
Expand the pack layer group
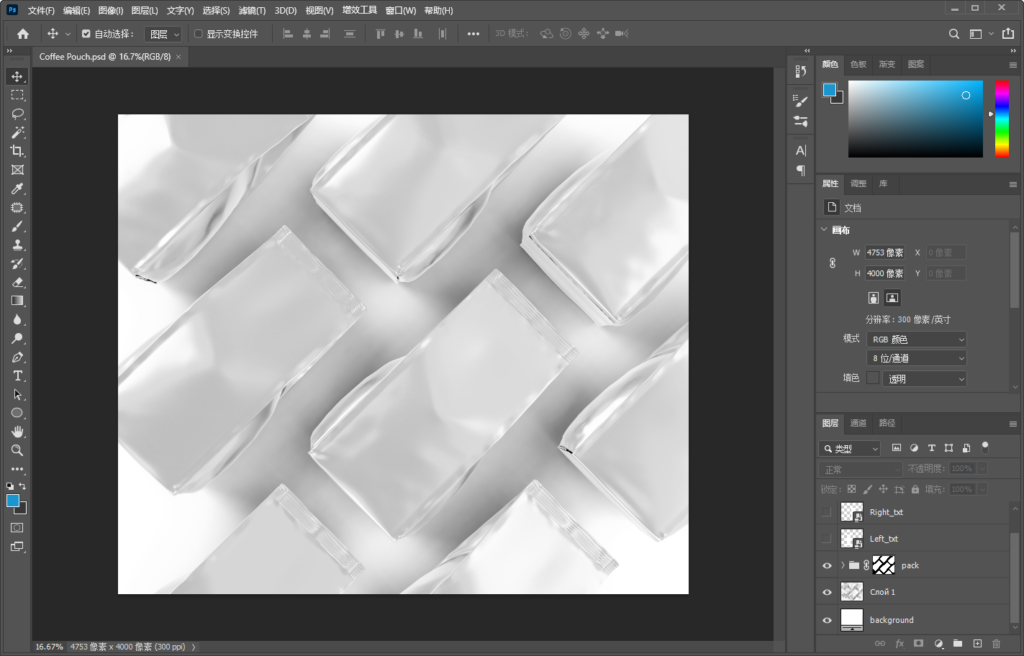click(x=842, y=565)
